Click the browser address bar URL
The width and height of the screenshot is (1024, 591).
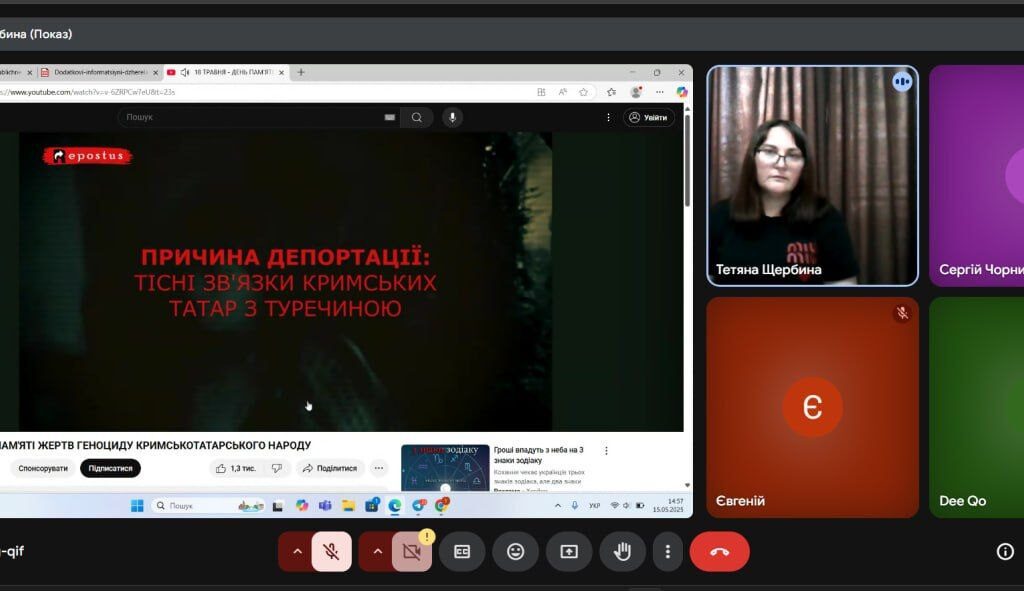click(x=89, y=92)
